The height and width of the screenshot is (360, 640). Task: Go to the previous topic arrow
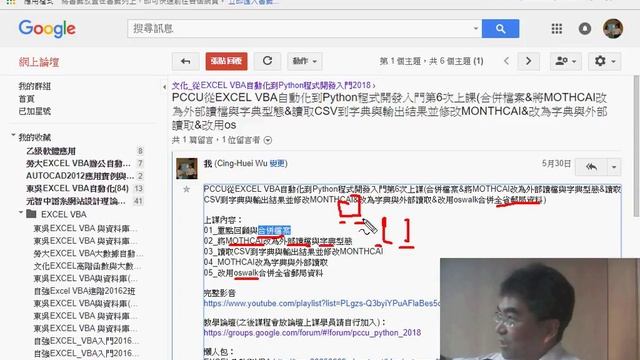pyautogui.click(x=506, y=61)
